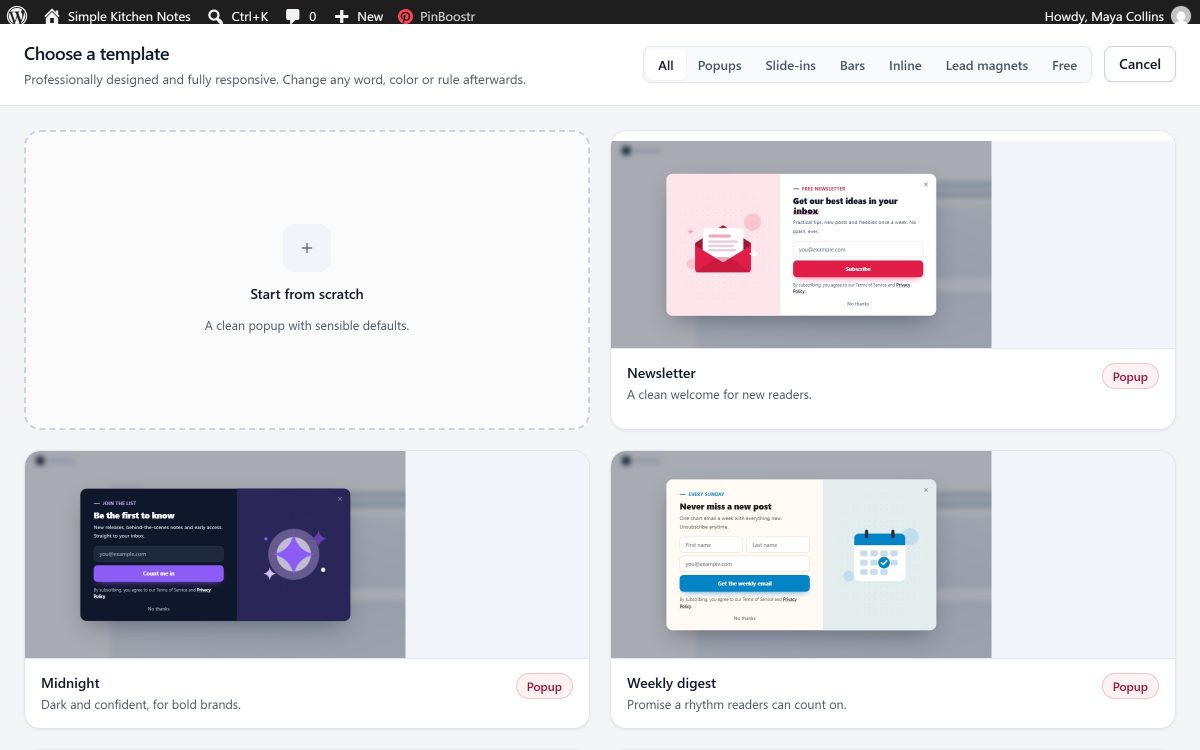Click the Popup badge on Weekly digest card
This screenshot has width=1200, height=750.
(x=1131, y=687)
